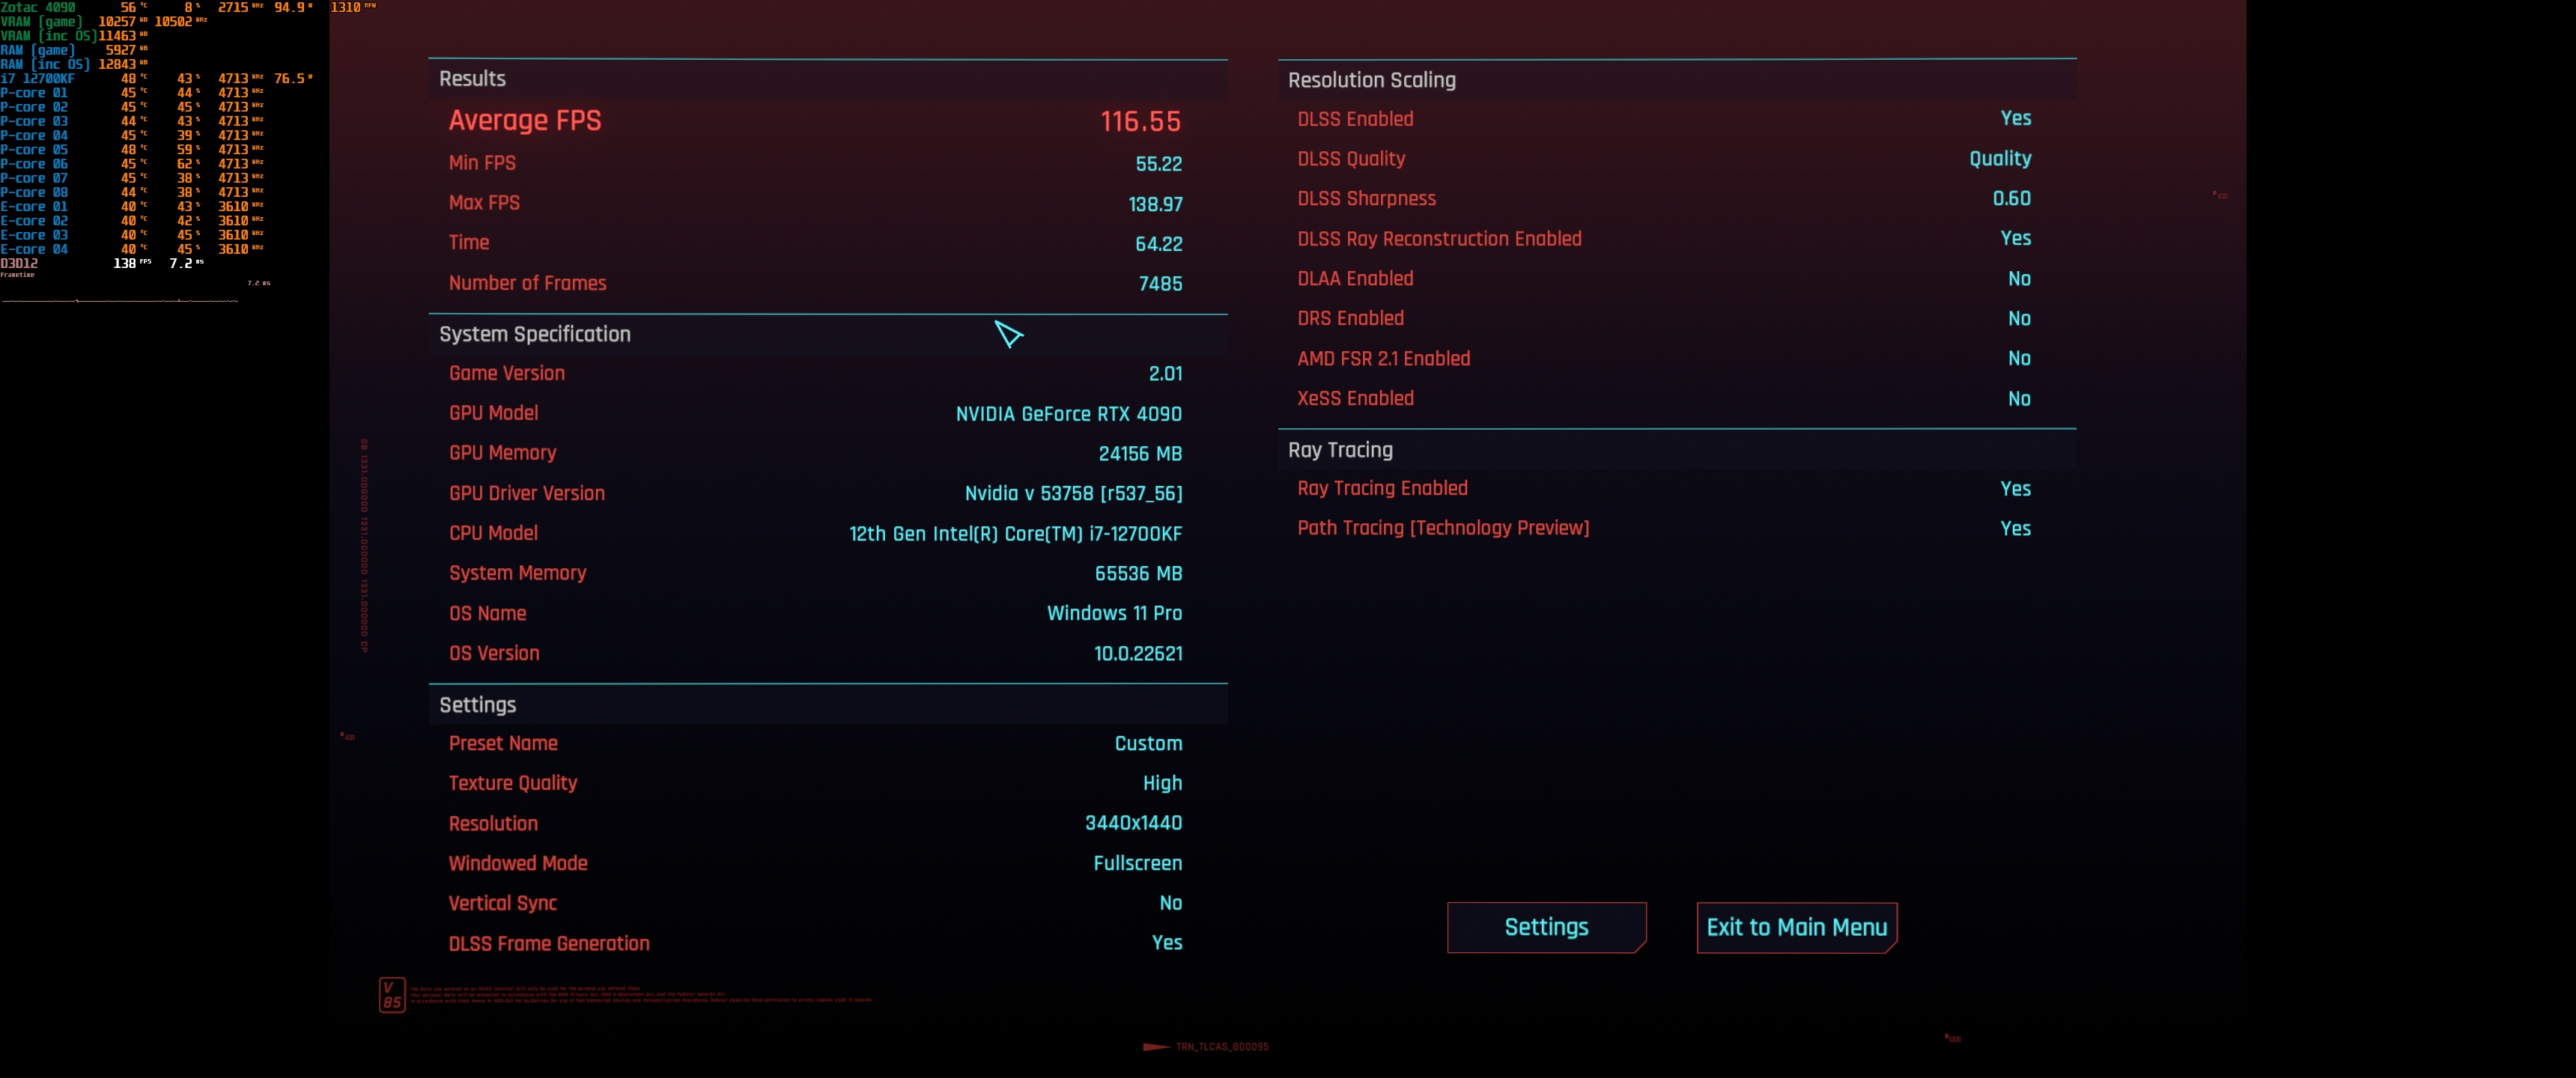Select the Vertical Sync No value
This screenshot has width=2576, height=1078.
(1170, 903)
